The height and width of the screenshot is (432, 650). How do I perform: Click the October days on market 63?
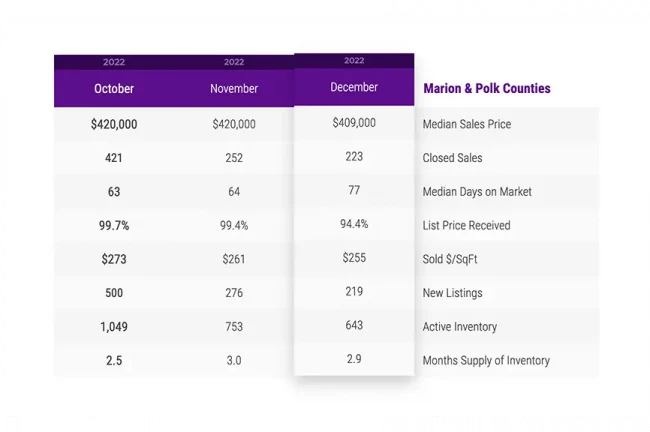(x=114, y=192)
